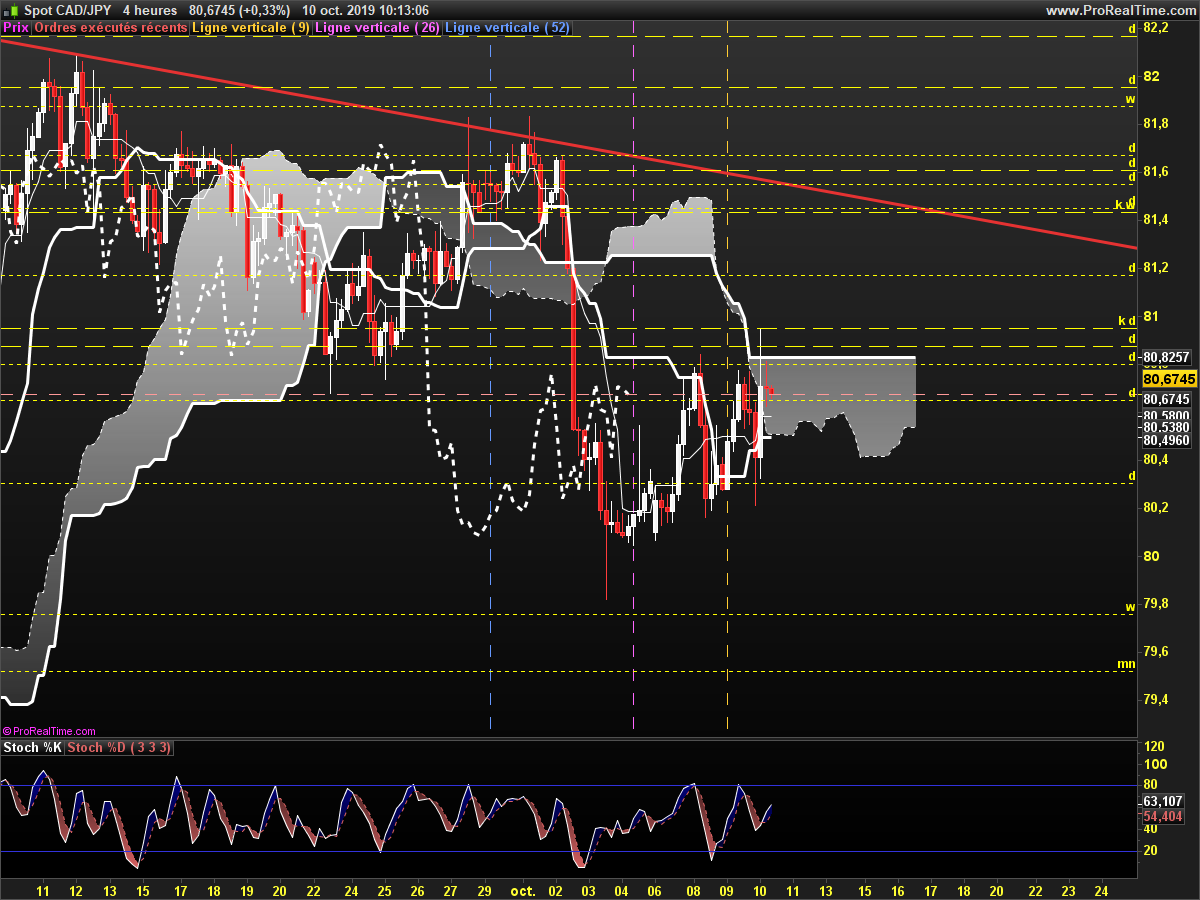Viewport: 1200px width, 900px height.
Task: Click the 04 date axis label
Action: pos(621,889)
